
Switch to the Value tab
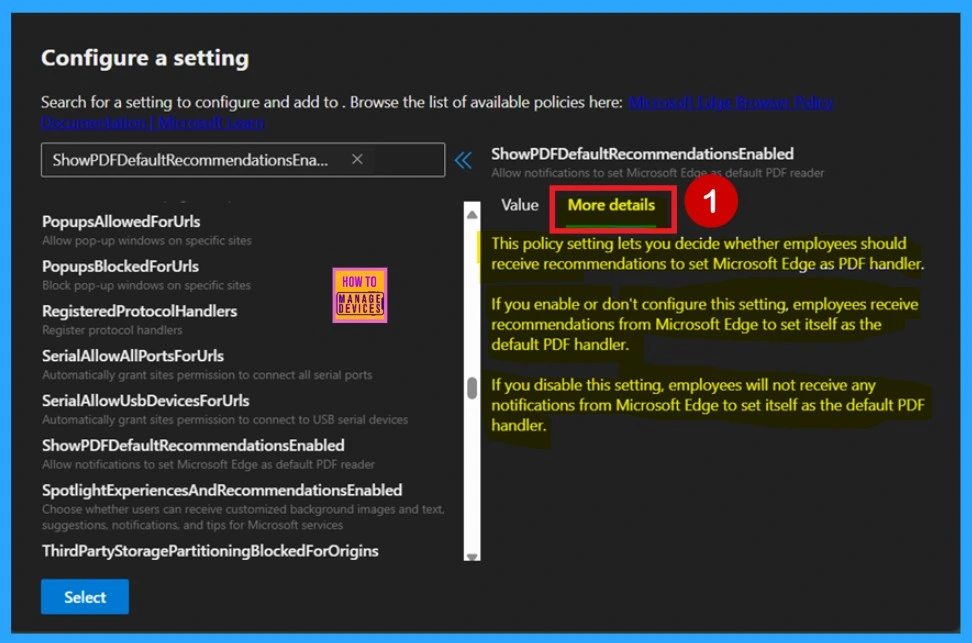[519, 205]
